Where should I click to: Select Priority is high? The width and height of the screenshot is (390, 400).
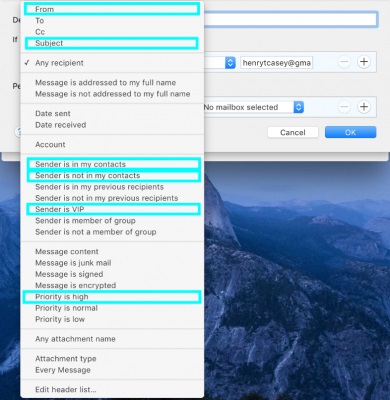click(x=112, y=297)
